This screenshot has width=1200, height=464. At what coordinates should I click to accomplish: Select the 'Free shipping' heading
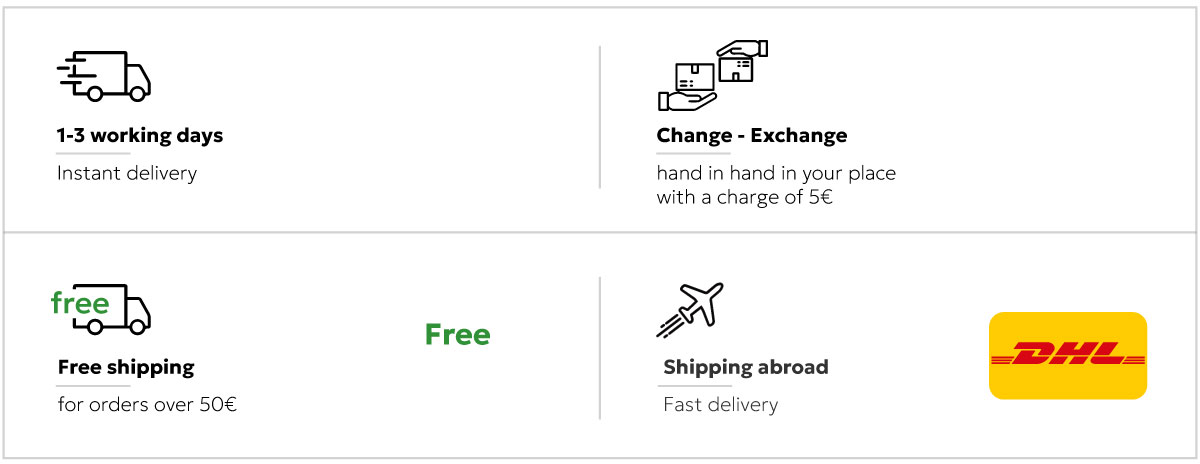(126, 367)
